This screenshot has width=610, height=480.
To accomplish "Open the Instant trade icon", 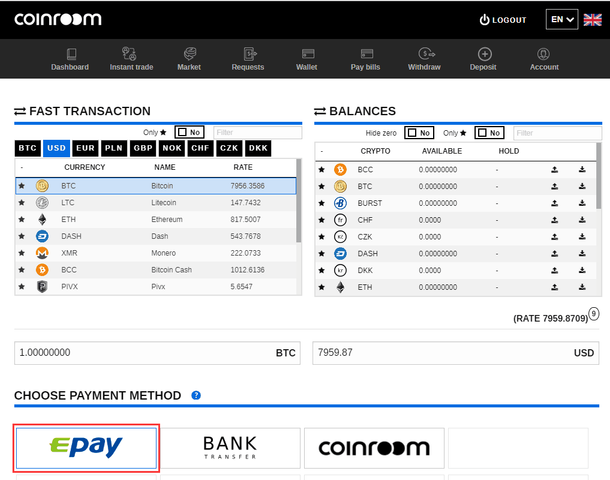I will pyautogui.click(x=129, y=54).
